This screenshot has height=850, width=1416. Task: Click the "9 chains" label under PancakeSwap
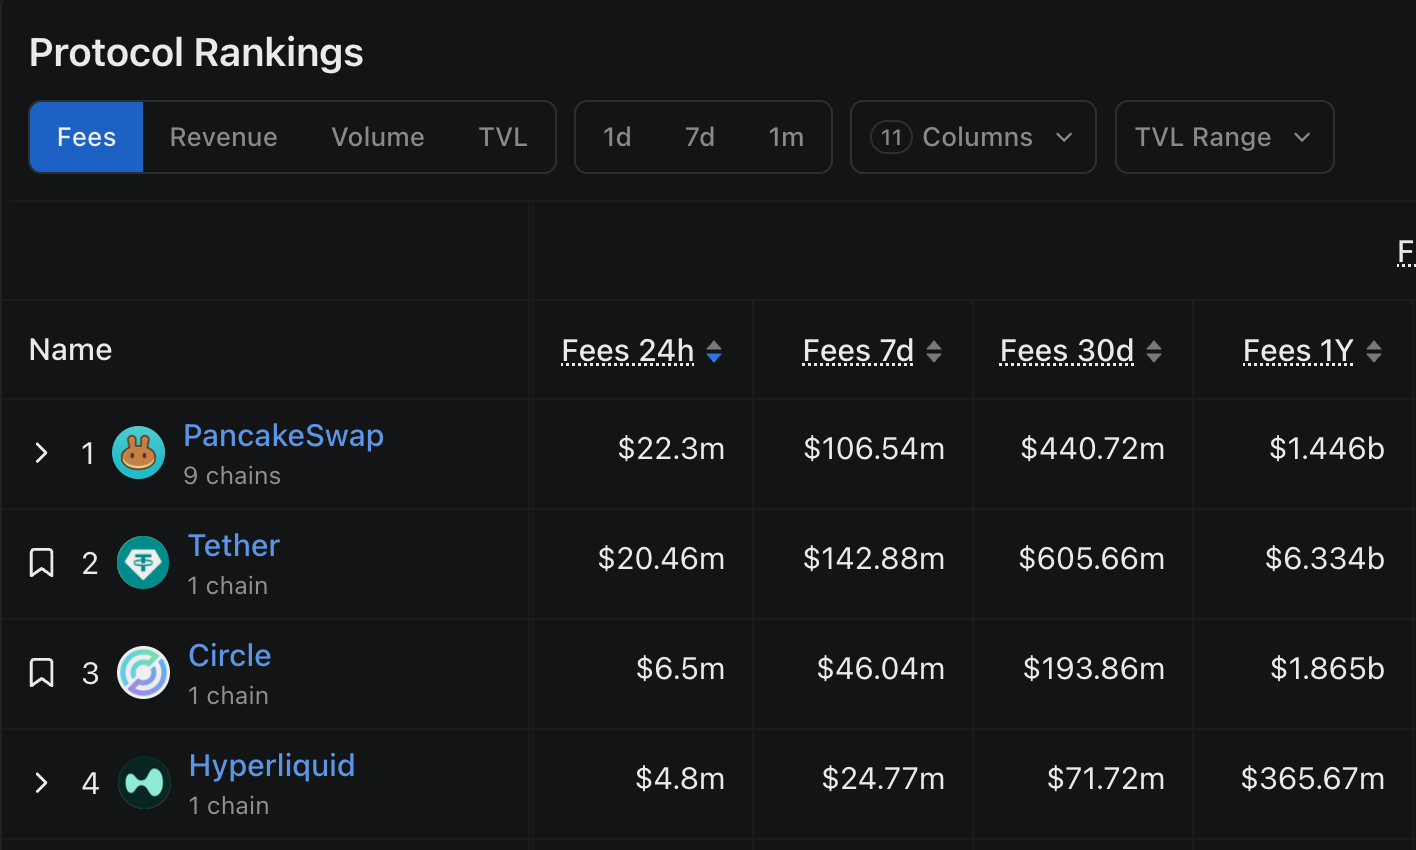coord(232,476)
